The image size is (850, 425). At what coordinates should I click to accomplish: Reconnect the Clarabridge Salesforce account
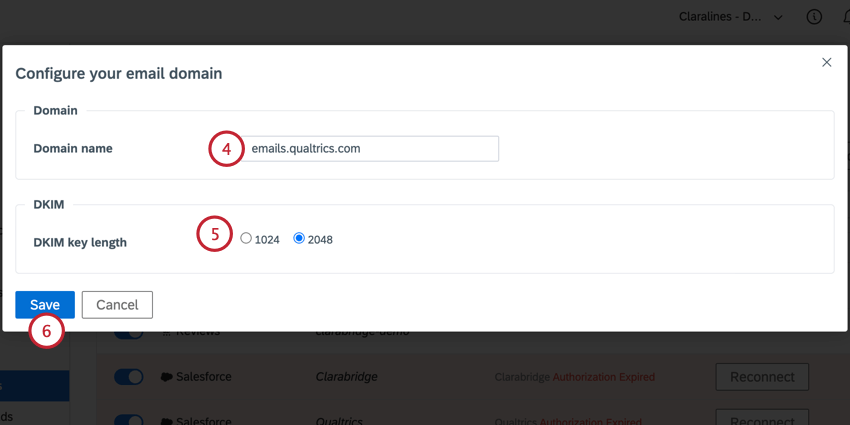(x=762, y=377)
